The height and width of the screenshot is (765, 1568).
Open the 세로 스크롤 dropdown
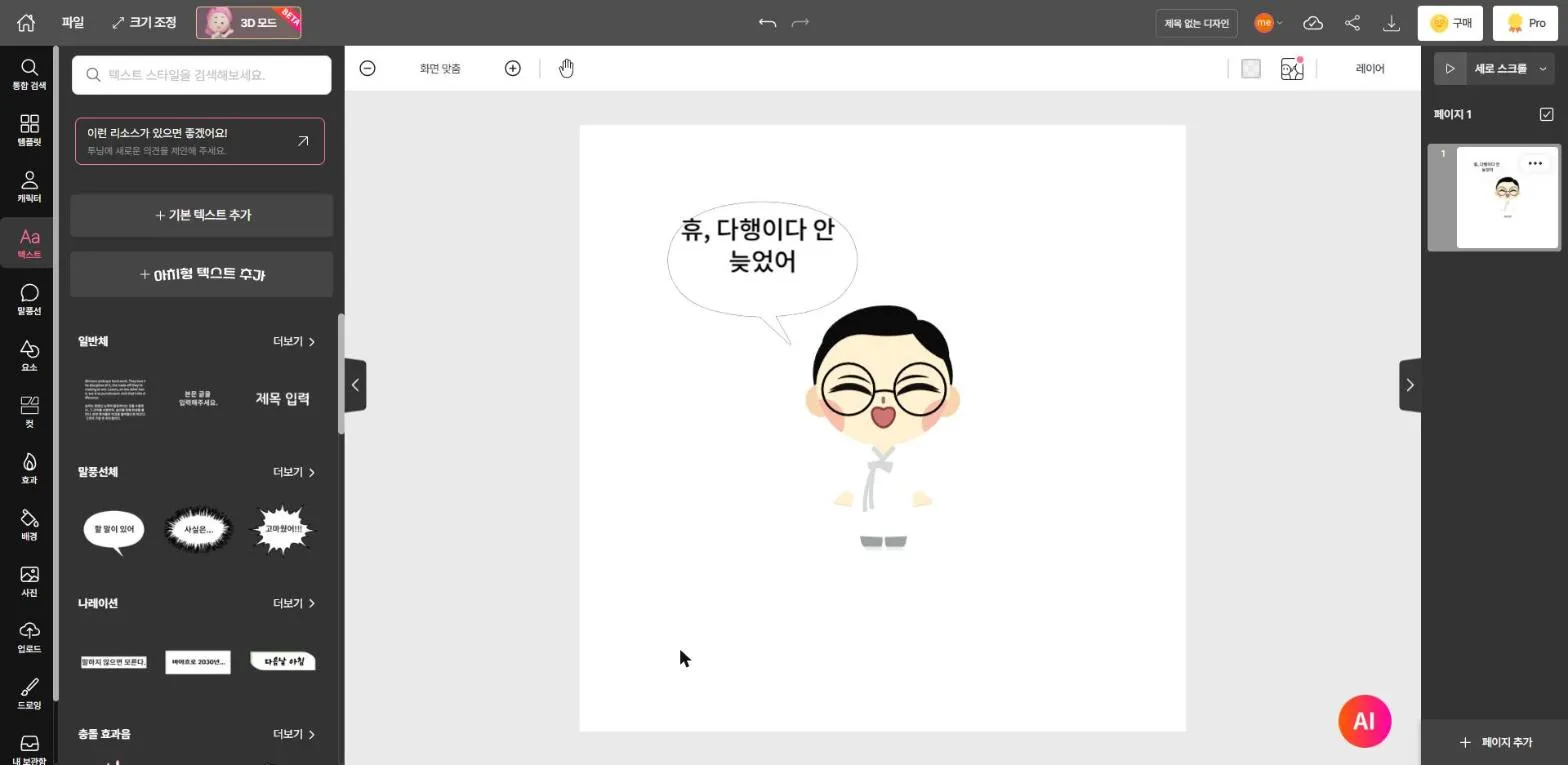(1509, 68)
